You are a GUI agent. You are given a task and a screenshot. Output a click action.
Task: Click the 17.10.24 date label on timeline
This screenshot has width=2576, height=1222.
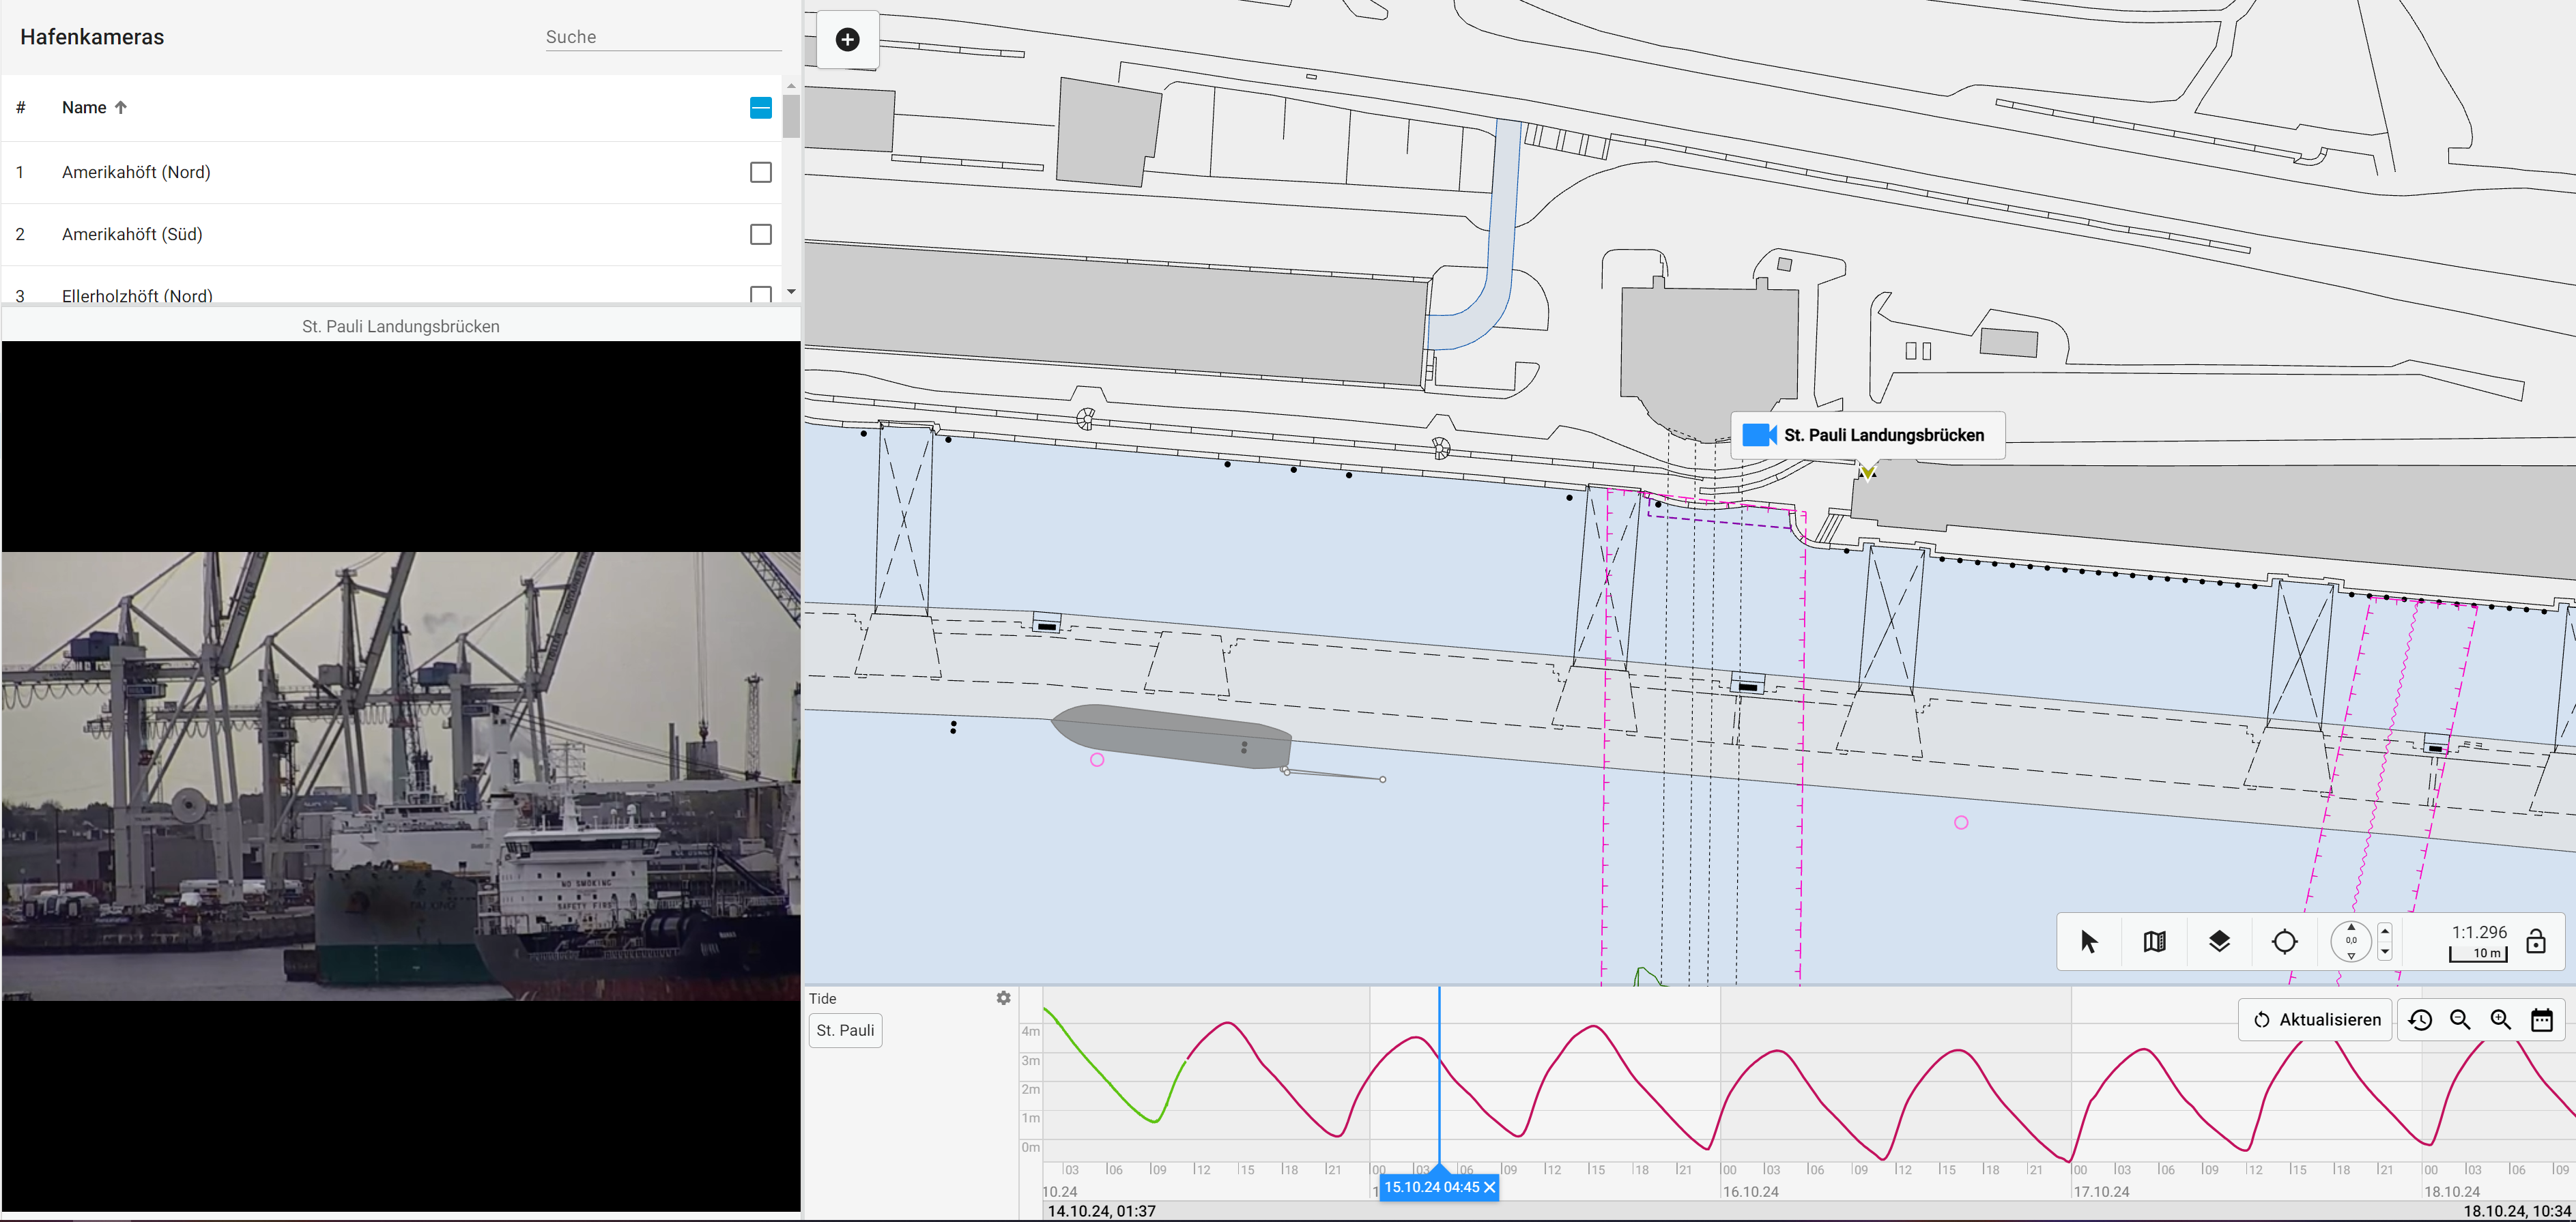2101,1191
